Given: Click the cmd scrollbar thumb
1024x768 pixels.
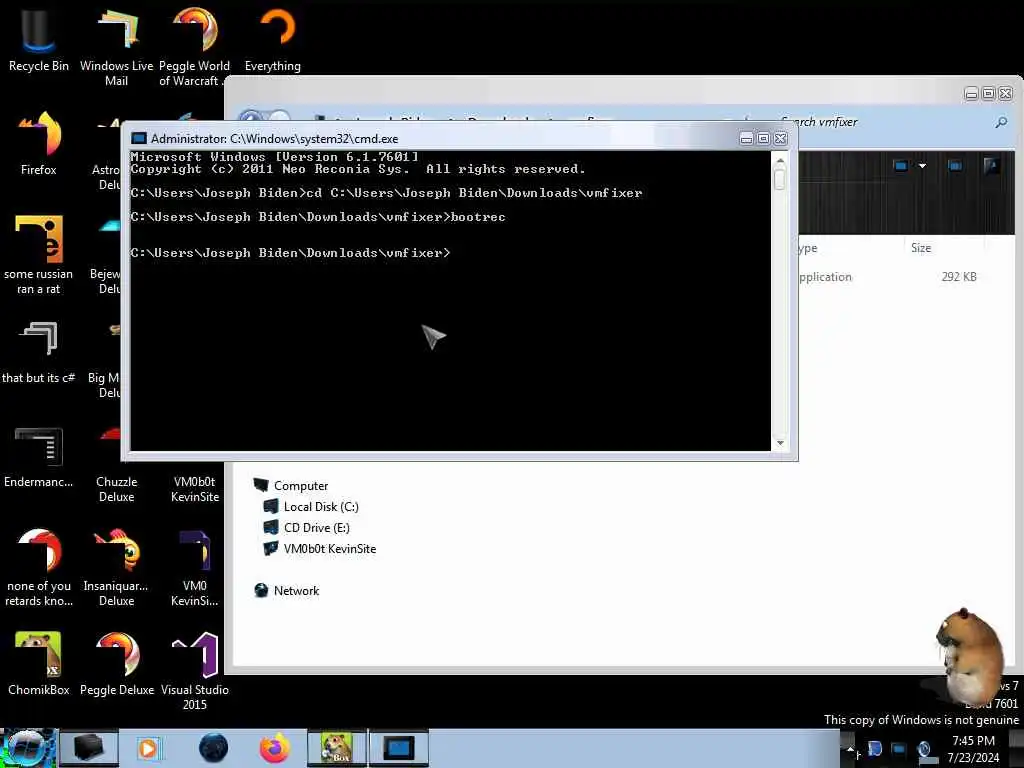Looking at the screenshot, I should 780,179.
